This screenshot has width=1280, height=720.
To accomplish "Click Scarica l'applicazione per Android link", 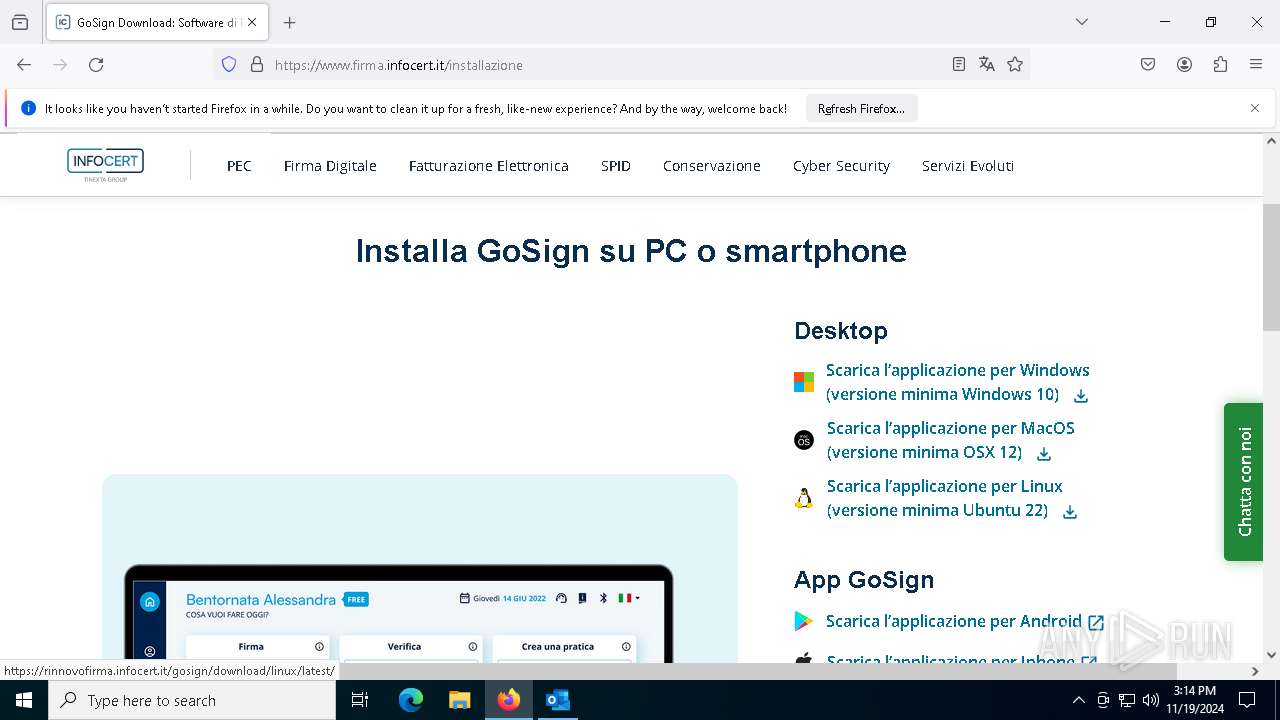I will [953, 621].
